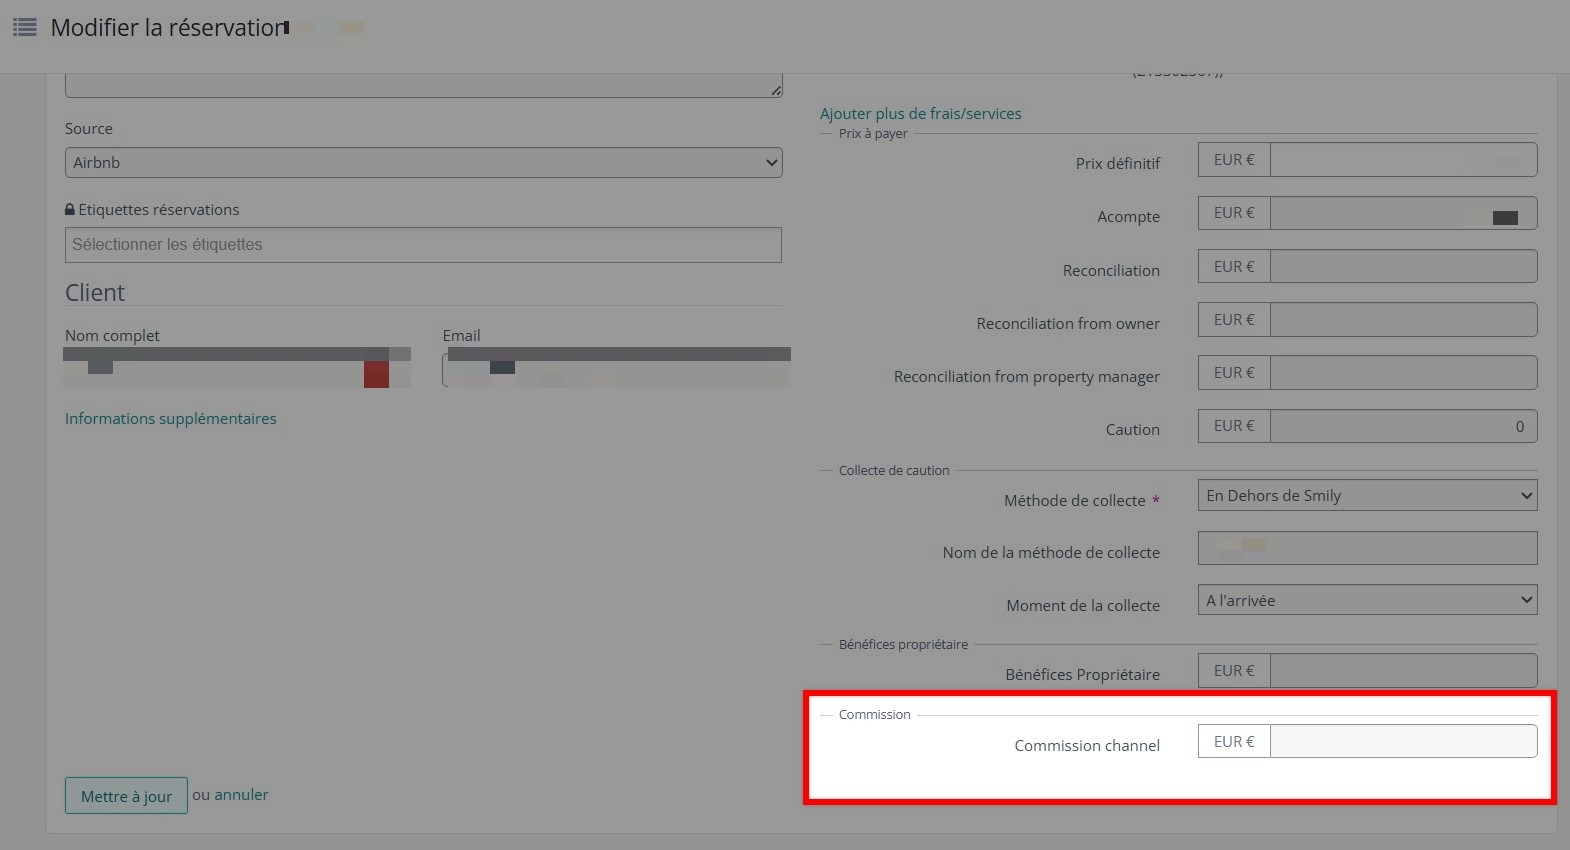Click the resize handle of the textarea
Image resolution: width=1570 pixels, height=850 pixels.
pos(776,90)
